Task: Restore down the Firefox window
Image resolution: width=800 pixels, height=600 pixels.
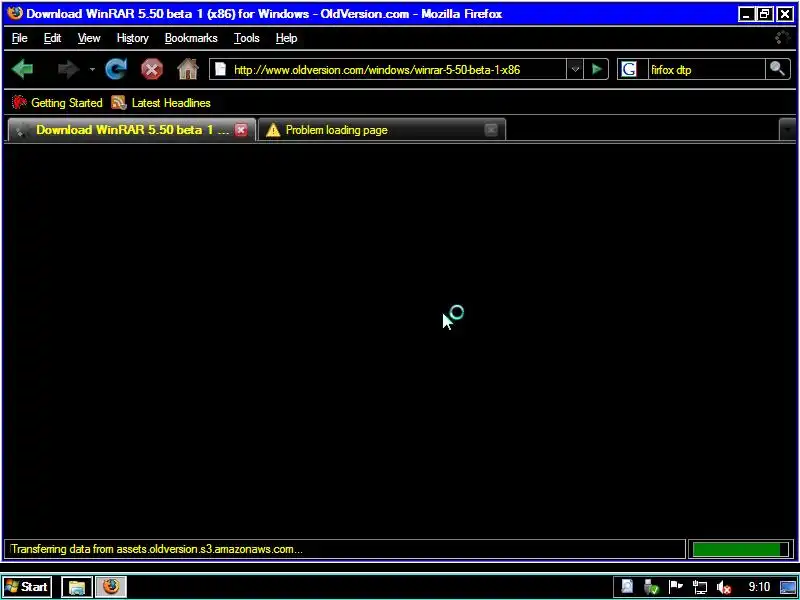Action: pyautogui.click(x=765, y=14)
